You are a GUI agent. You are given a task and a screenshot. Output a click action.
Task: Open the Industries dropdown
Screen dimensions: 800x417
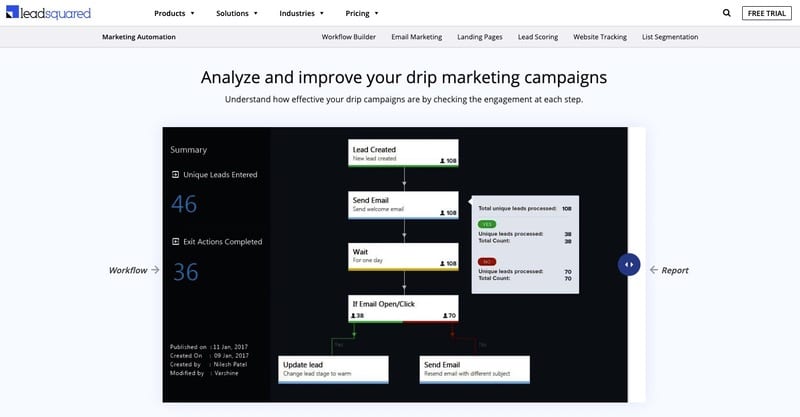click(302, 13)
